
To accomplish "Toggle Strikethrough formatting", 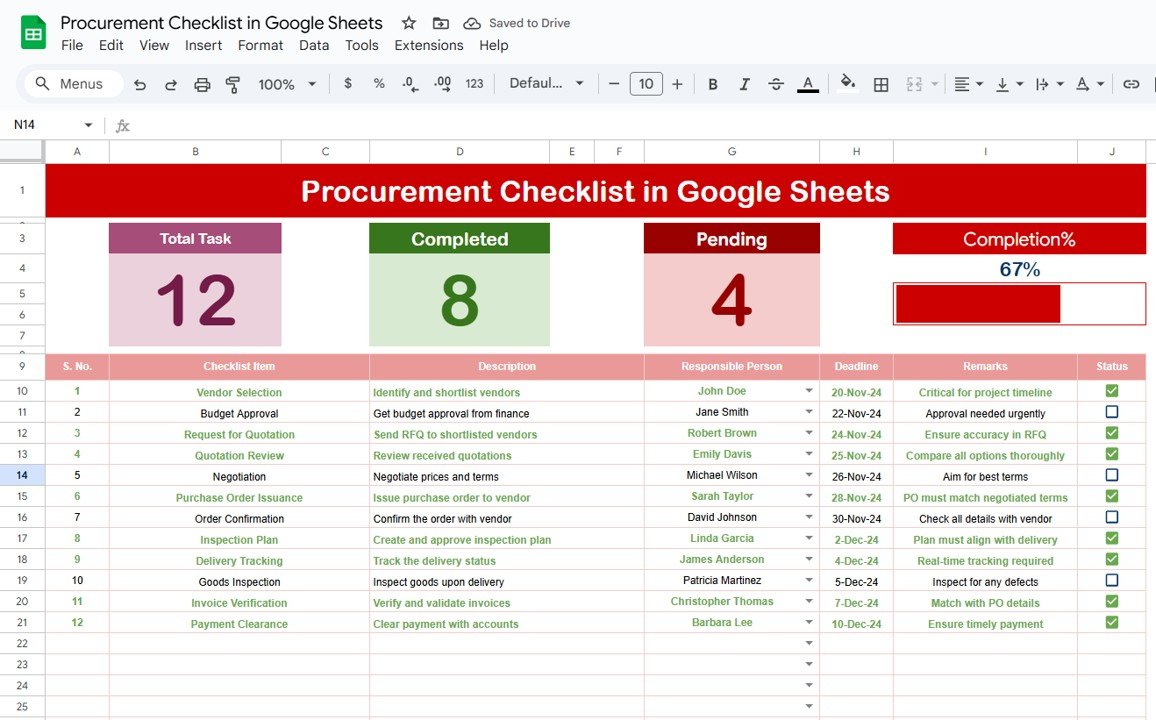I will coord(776,84).
